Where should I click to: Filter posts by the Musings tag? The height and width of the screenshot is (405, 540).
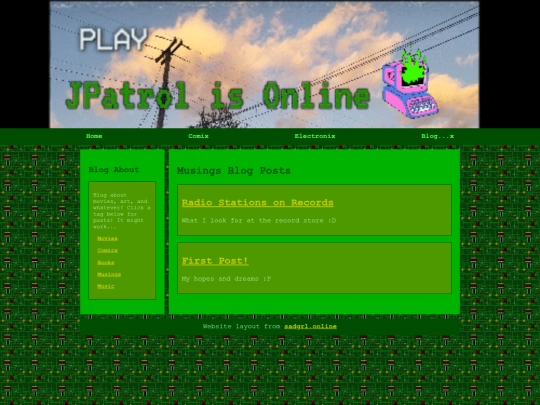pos(109,274)
